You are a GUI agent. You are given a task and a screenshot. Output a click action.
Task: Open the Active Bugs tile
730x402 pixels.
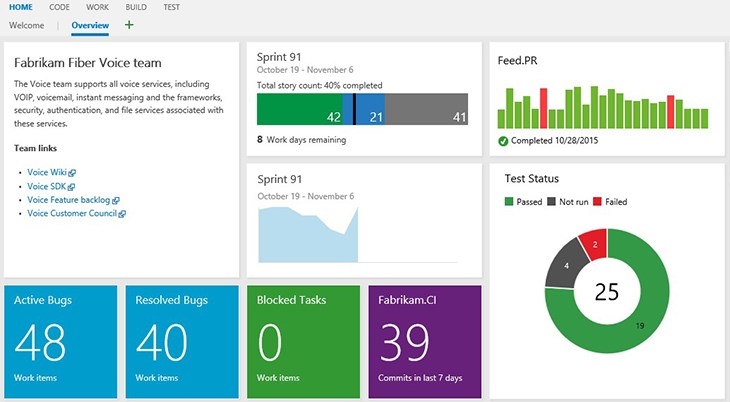[x=61, y=342]
